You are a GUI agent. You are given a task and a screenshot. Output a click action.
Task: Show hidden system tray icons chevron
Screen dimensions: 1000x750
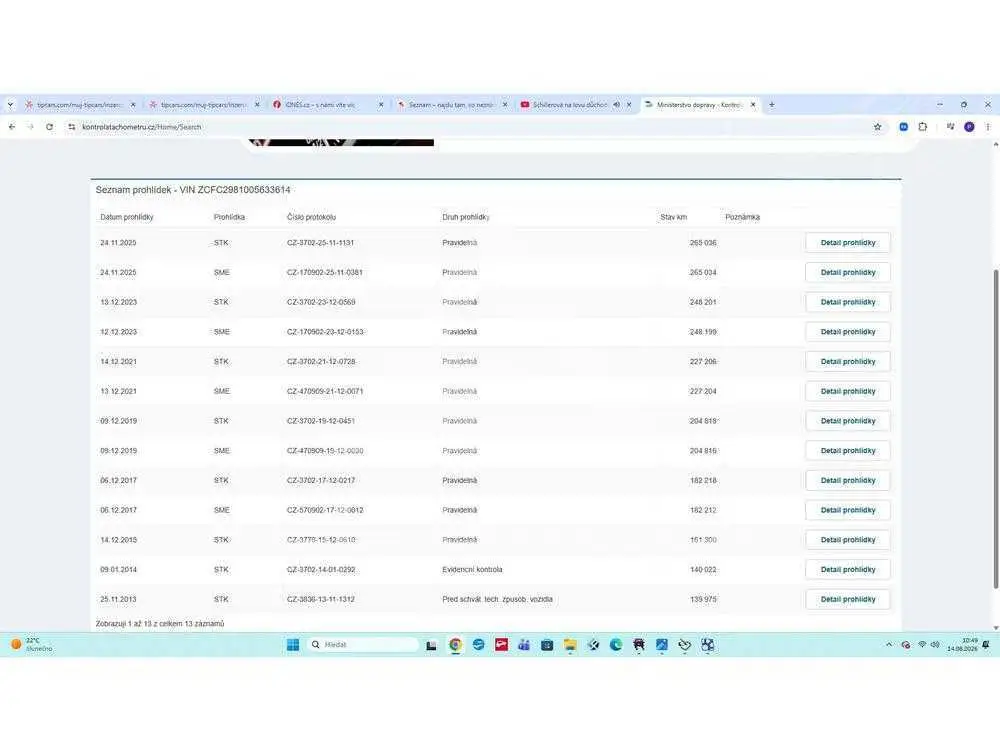coord(889,645)
